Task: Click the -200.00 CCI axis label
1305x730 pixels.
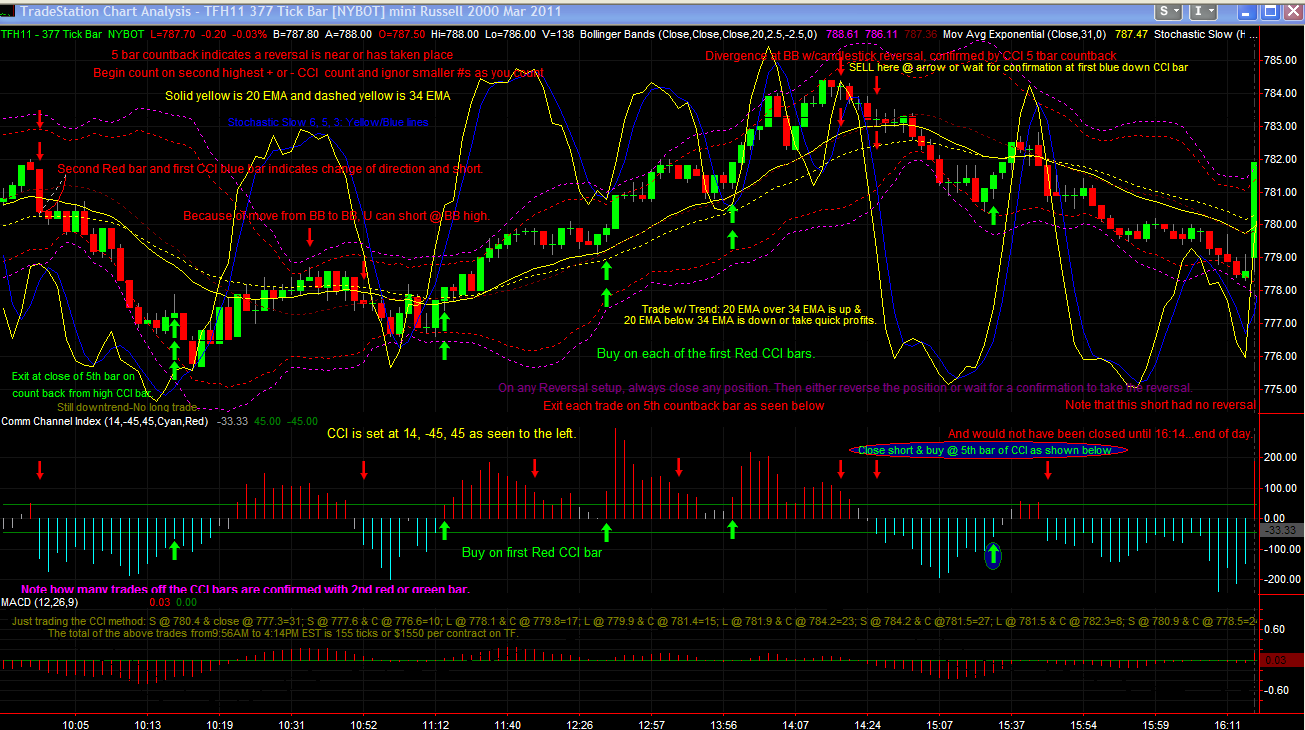Action: point(1281,580)
